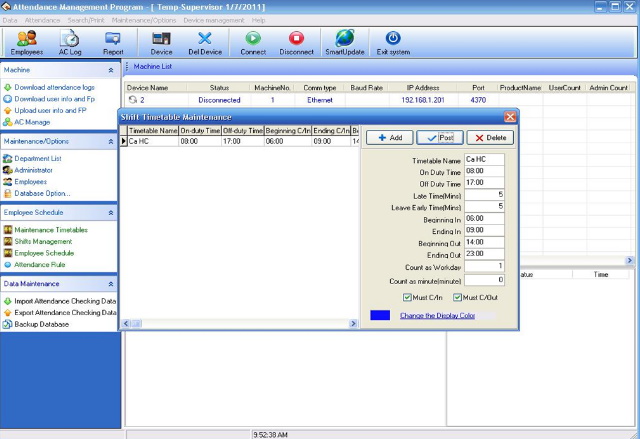Click the Department List icon
The image size is (640, 439).
[x=7, y=158]
